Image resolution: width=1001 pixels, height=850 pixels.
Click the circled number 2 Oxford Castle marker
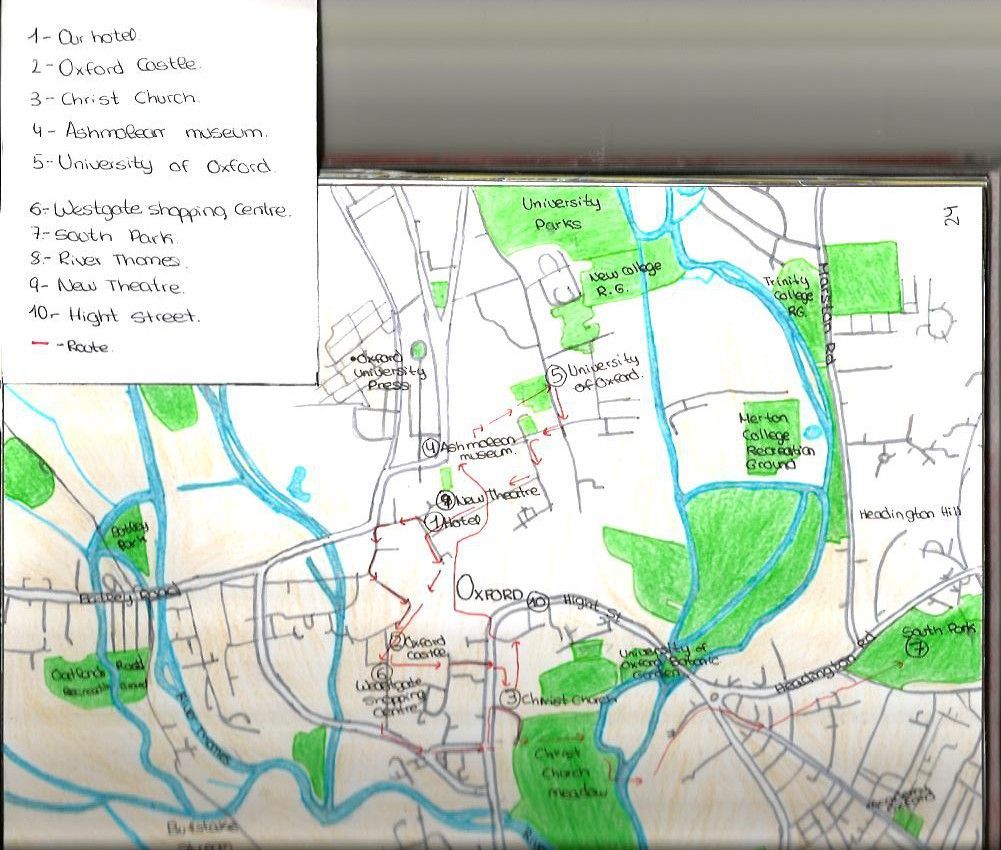(x=396, y=641)
